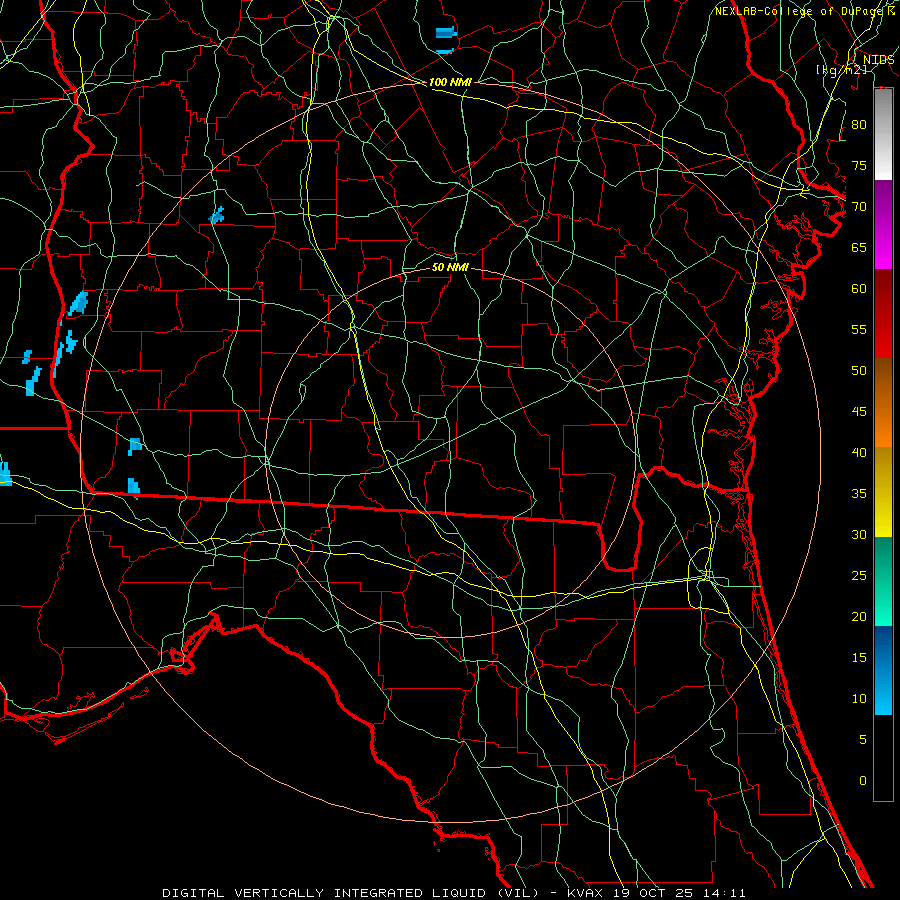The width and height of the screenshot is (900, 900).
Task: Click the kg/m2 units label
Action: point(841,70)
